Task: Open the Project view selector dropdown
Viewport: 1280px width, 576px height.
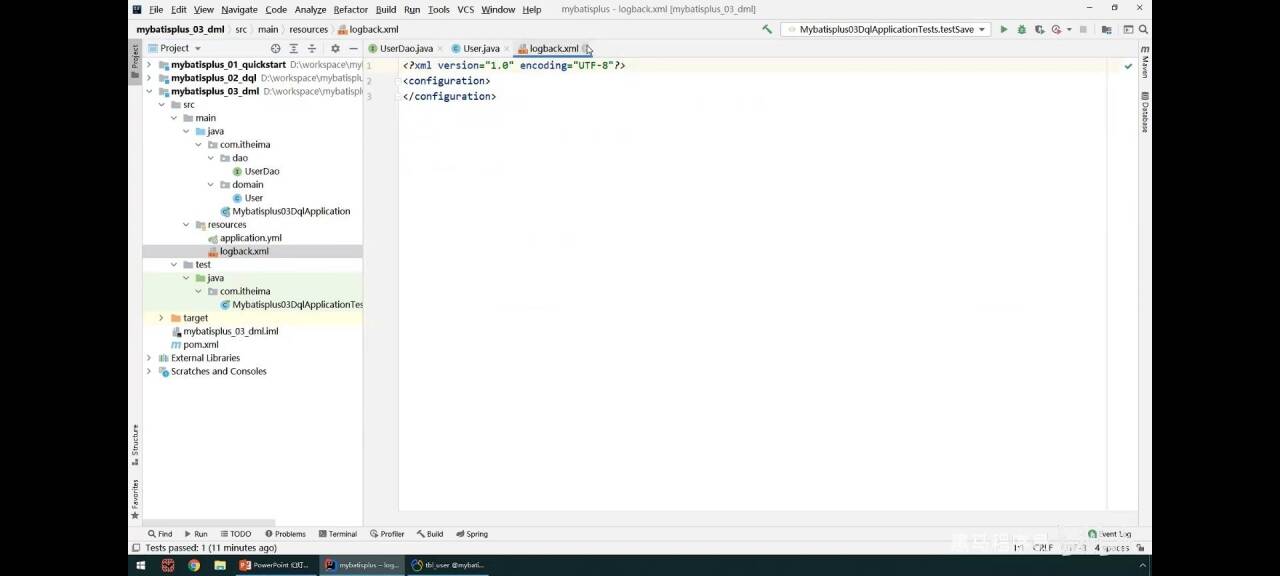Action: coord(175,48)
